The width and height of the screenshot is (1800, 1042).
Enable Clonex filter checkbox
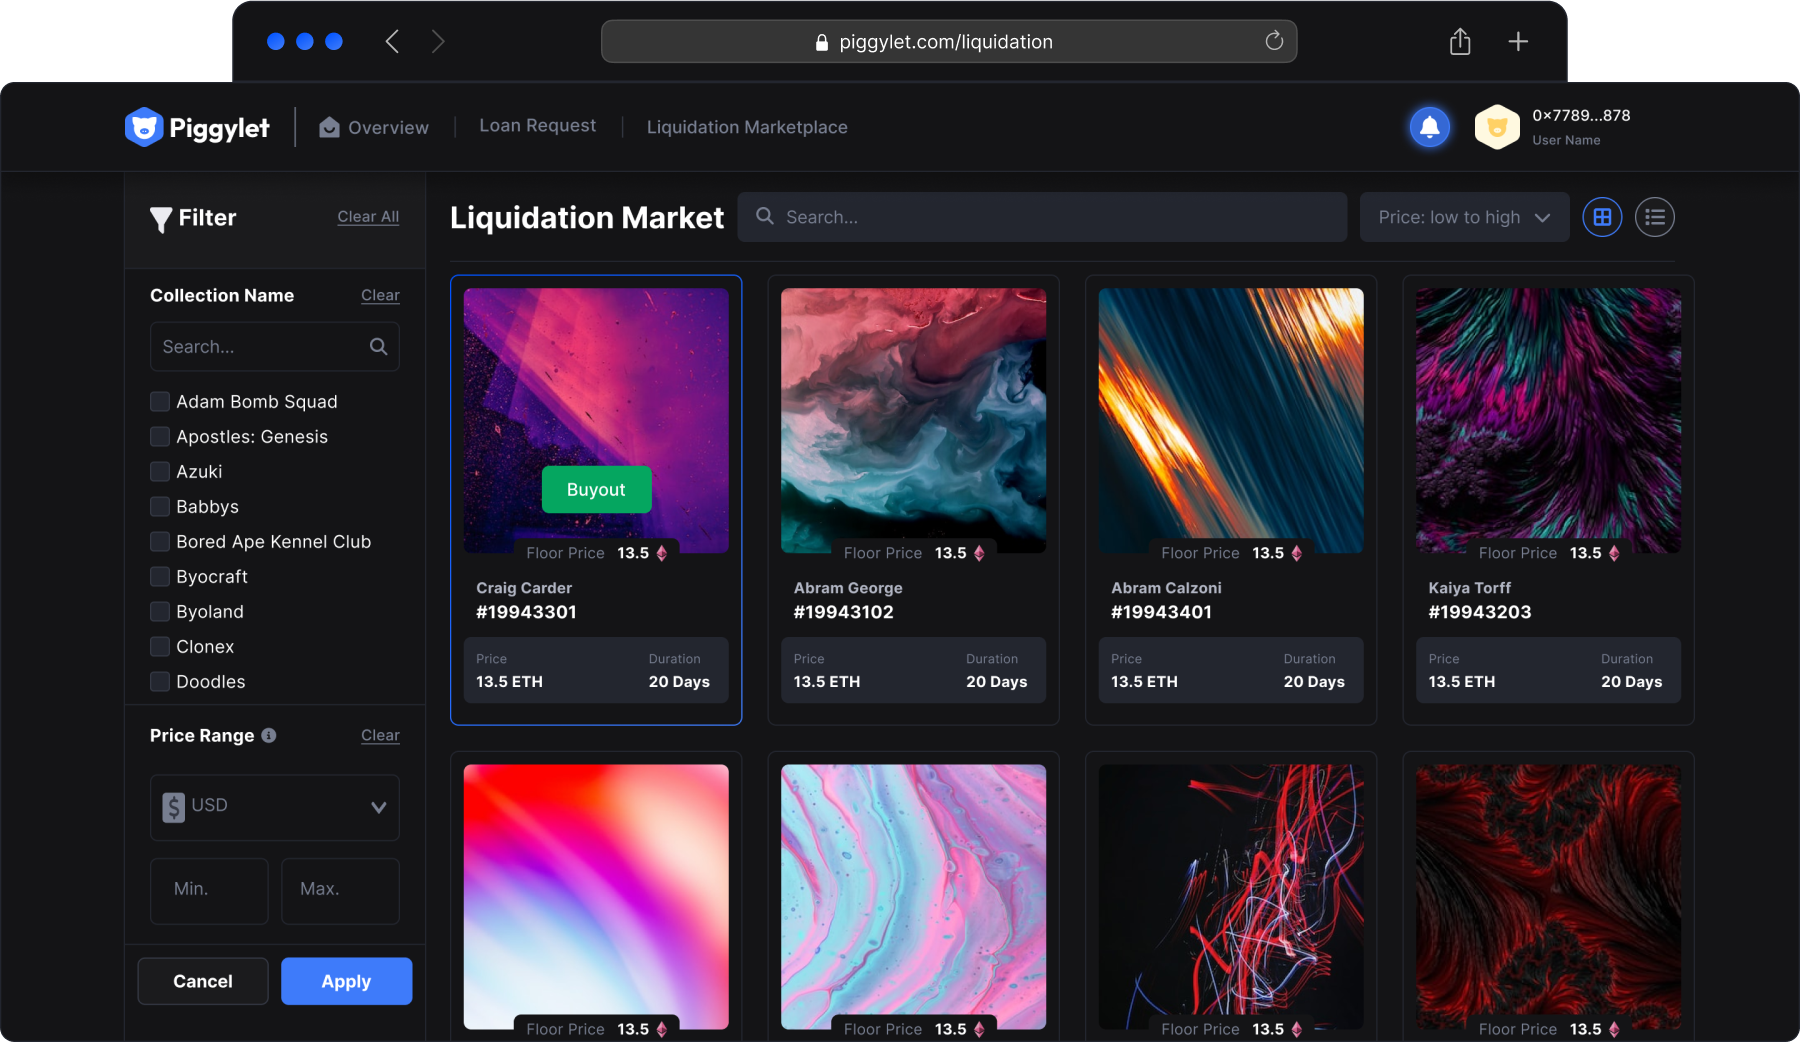pyautogui.click(x=160, y=647)
